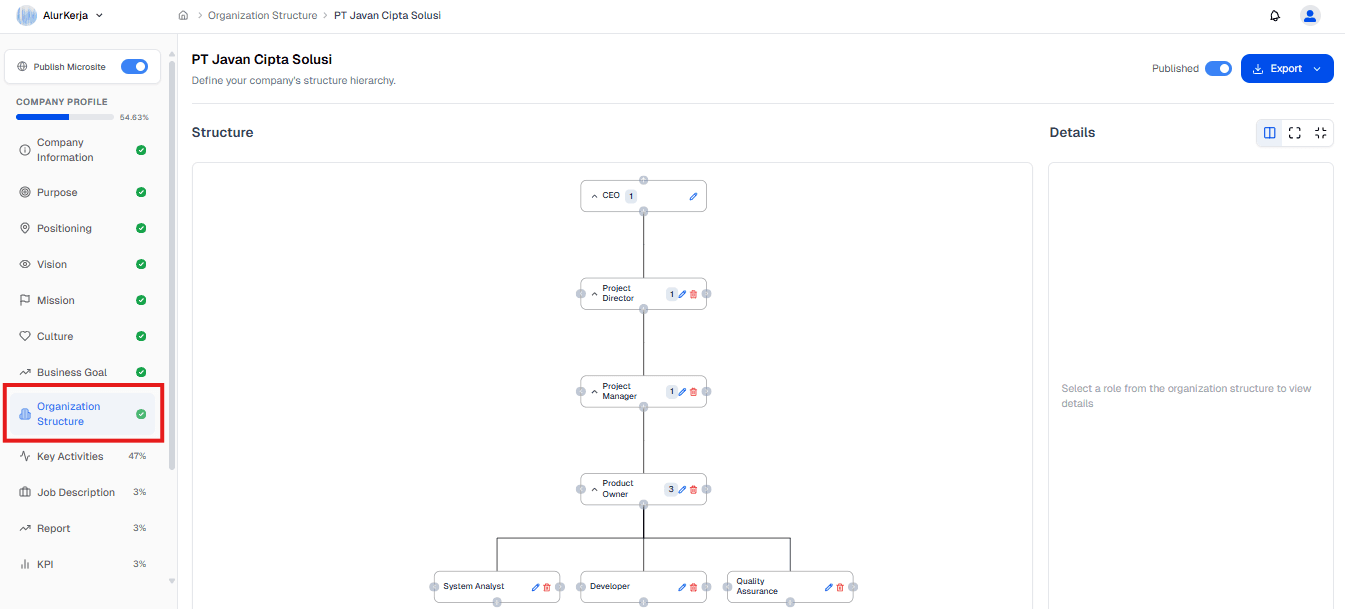Screen dimensions: 1345x609
Task: Open the notification bell
Action: [x=1274, y=15]
